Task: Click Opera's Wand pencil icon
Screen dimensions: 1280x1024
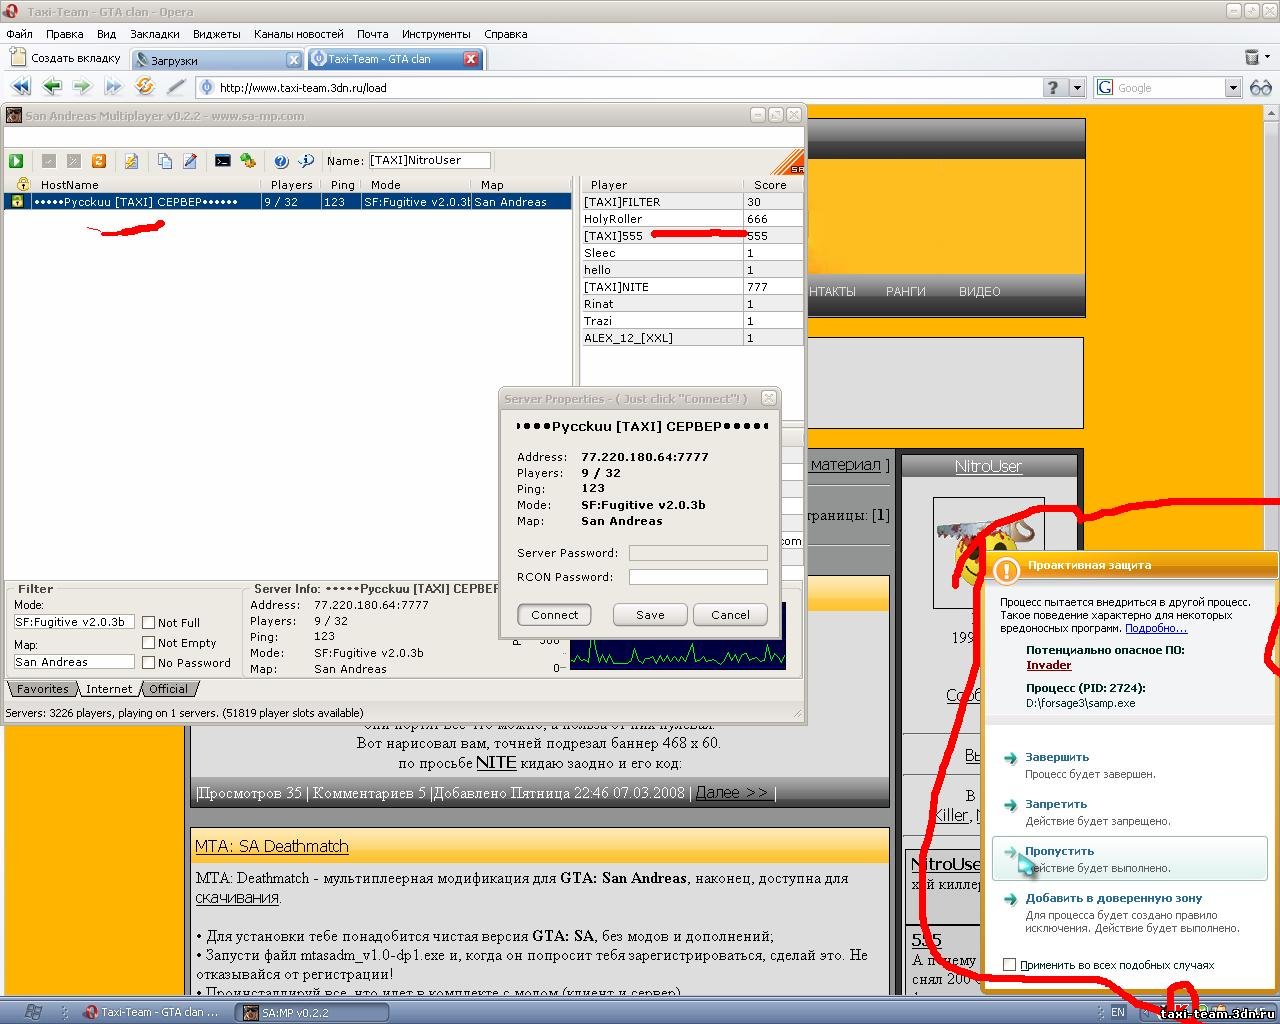Action: pos(176,87)
